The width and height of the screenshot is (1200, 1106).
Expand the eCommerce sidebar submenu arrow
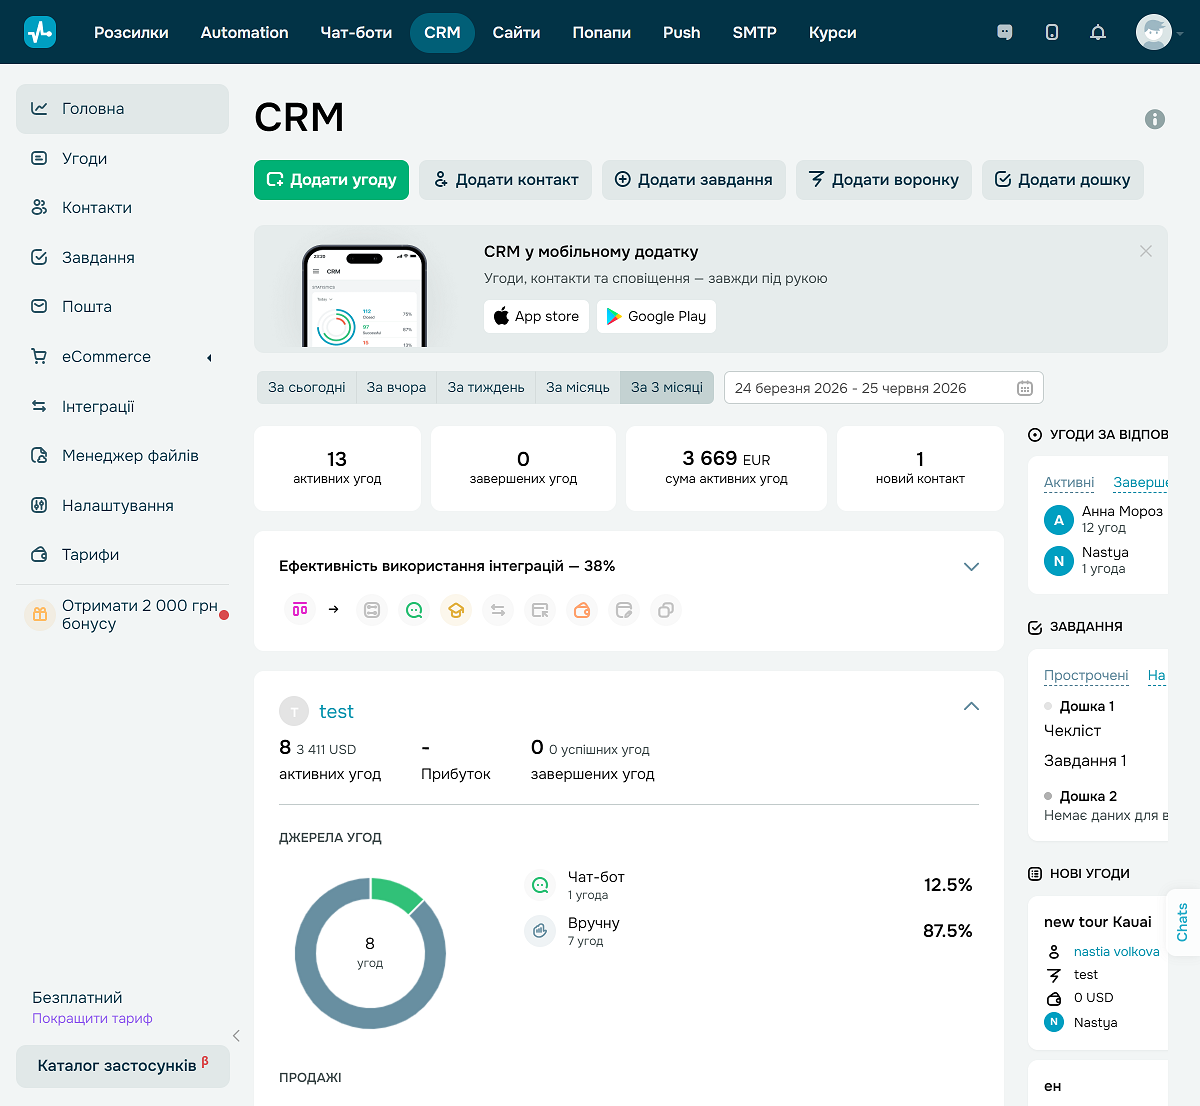pyautogui.click(x=209, y=357)
